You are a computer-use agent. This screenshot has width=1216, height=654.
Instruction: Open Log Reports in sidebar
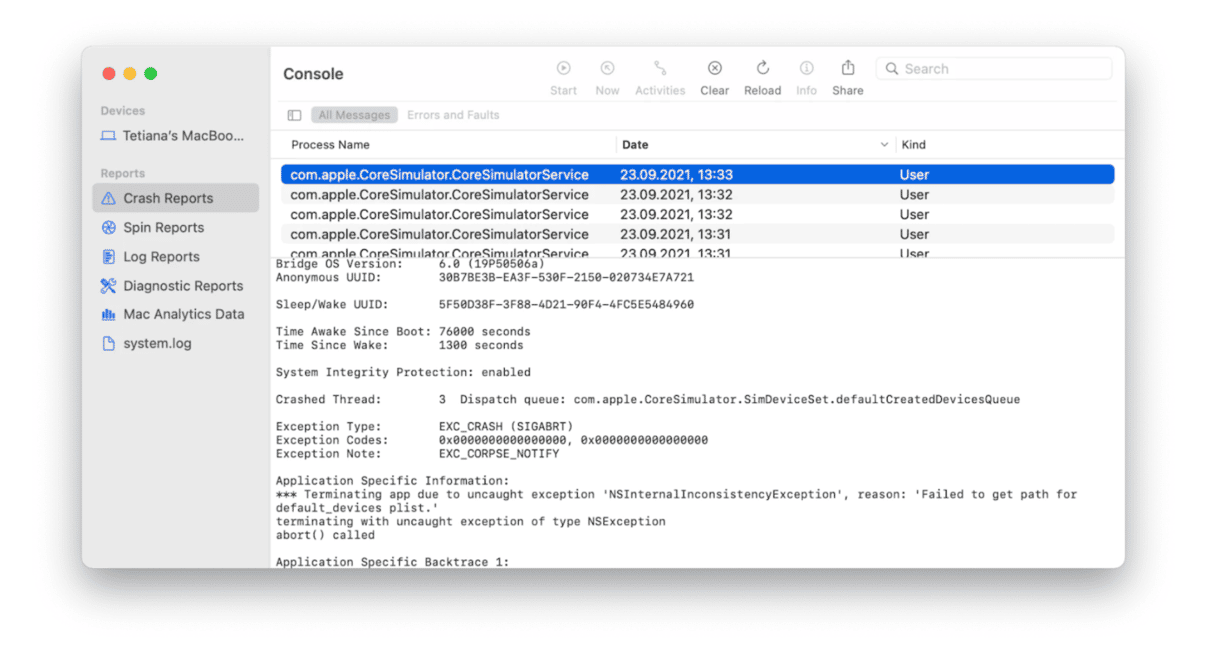[161, 257]
